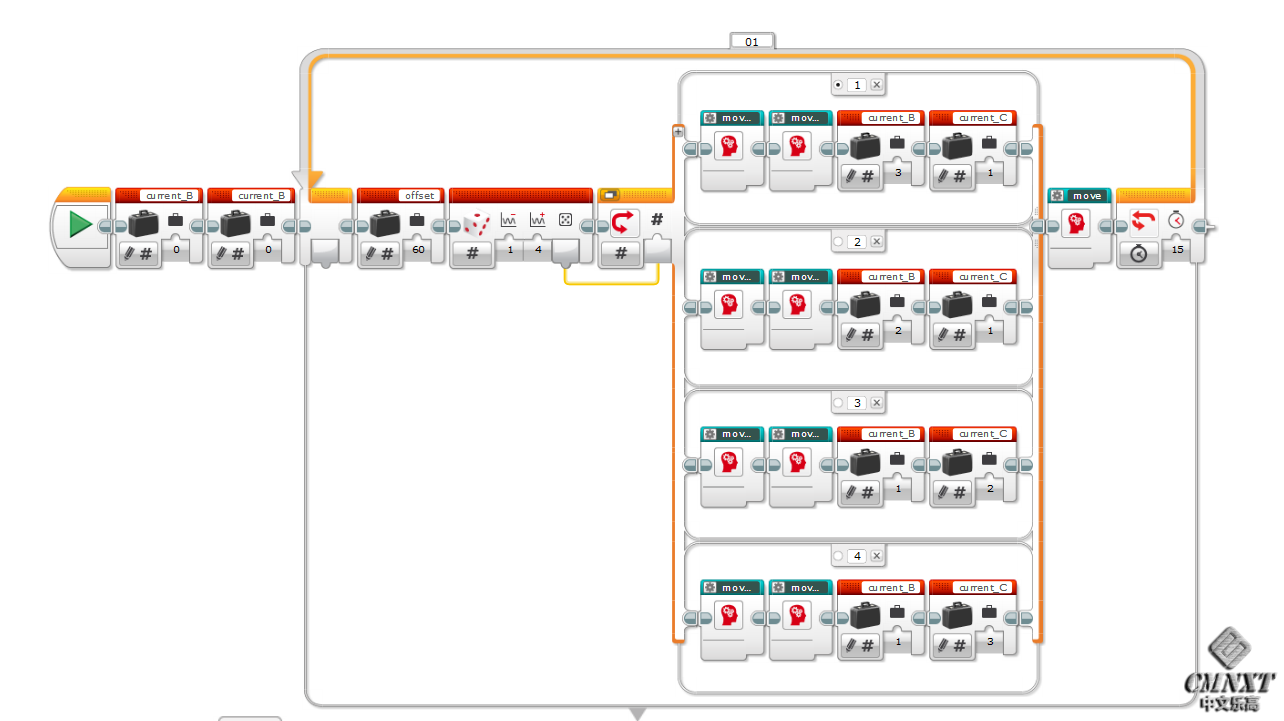
Task: Select briefcase icon of current_B block beside Start block
Action: 144,223
